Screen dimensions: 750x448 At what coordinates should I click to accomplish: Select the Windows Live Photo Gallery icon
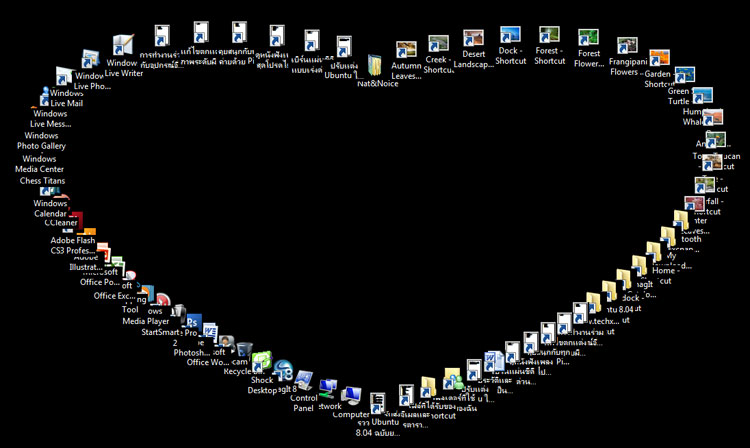(x=90, y=59)
